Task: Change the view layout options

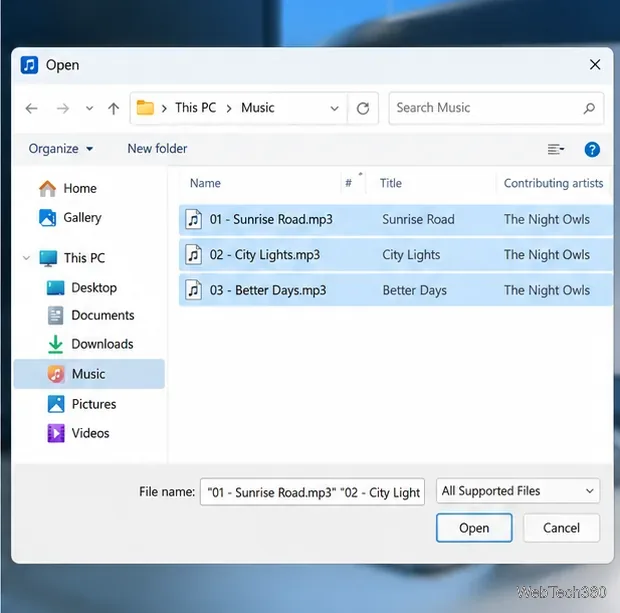Action: [x=556, y=149]
